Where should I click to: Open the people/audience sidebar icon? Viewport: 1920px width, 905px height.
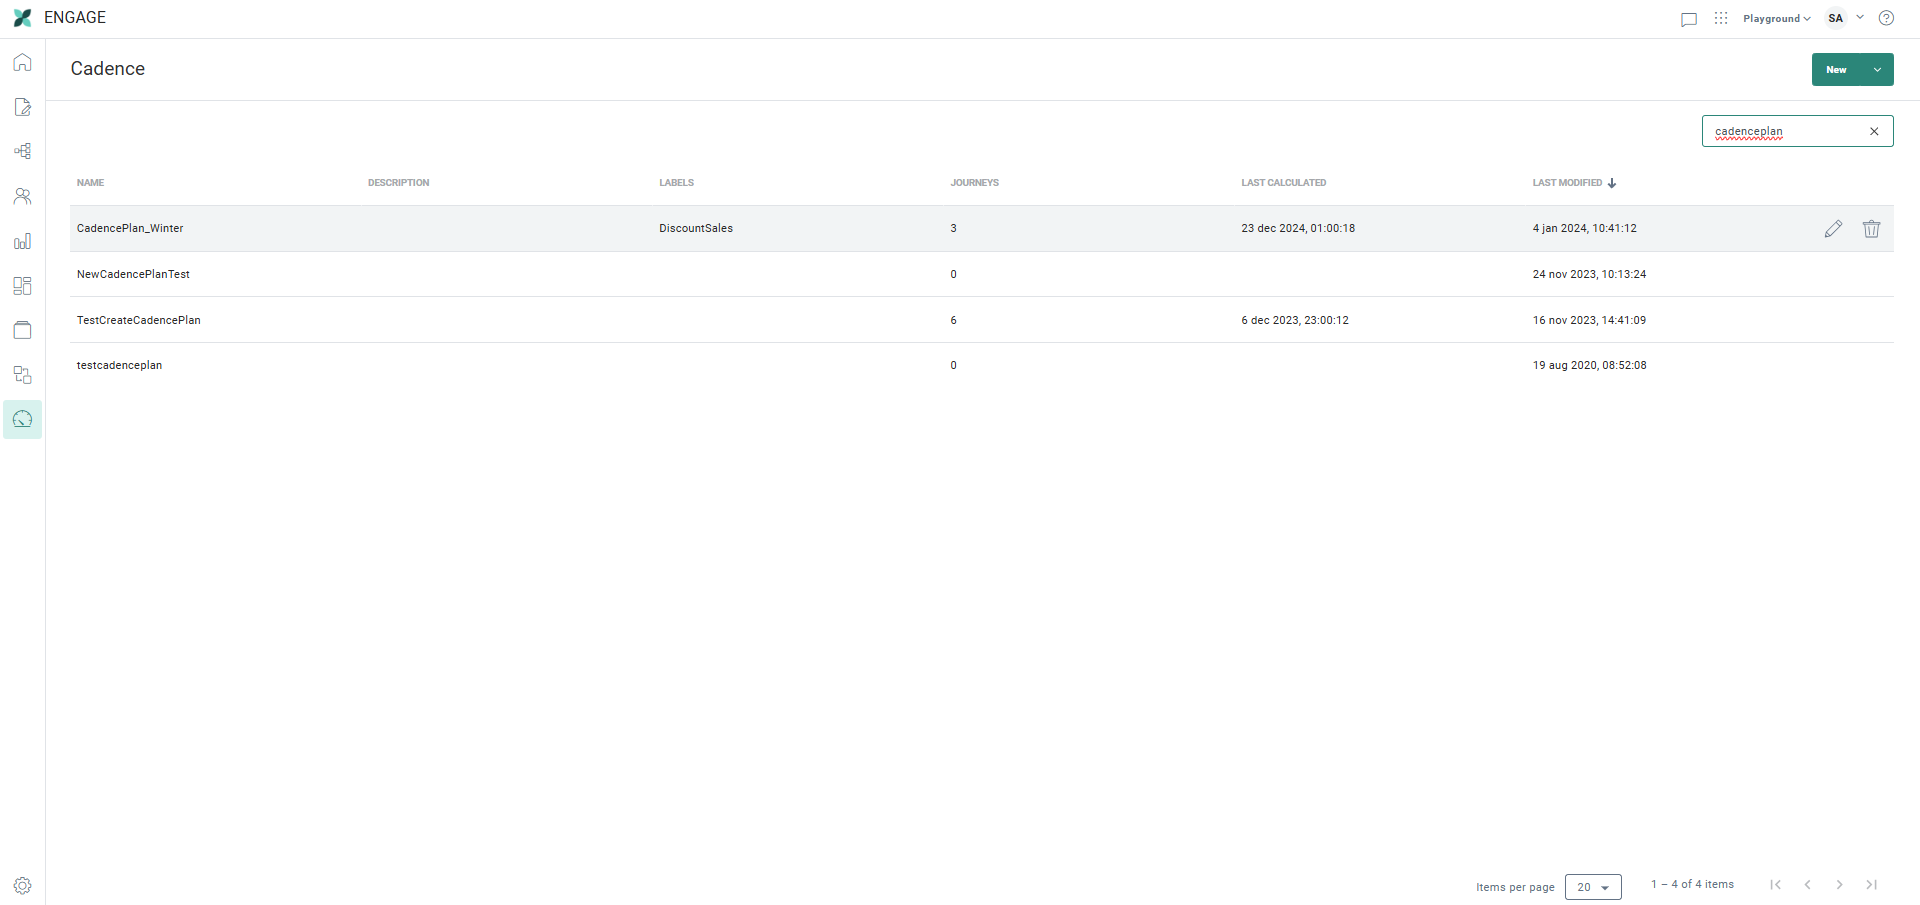(22, 196)
